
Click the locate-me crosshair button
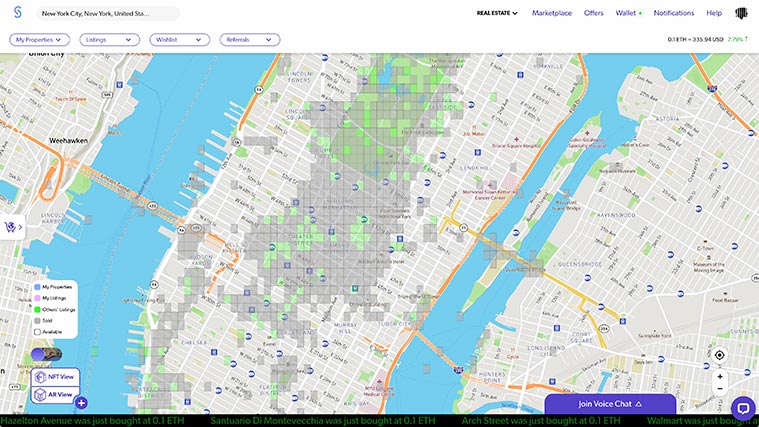(720, 355)
